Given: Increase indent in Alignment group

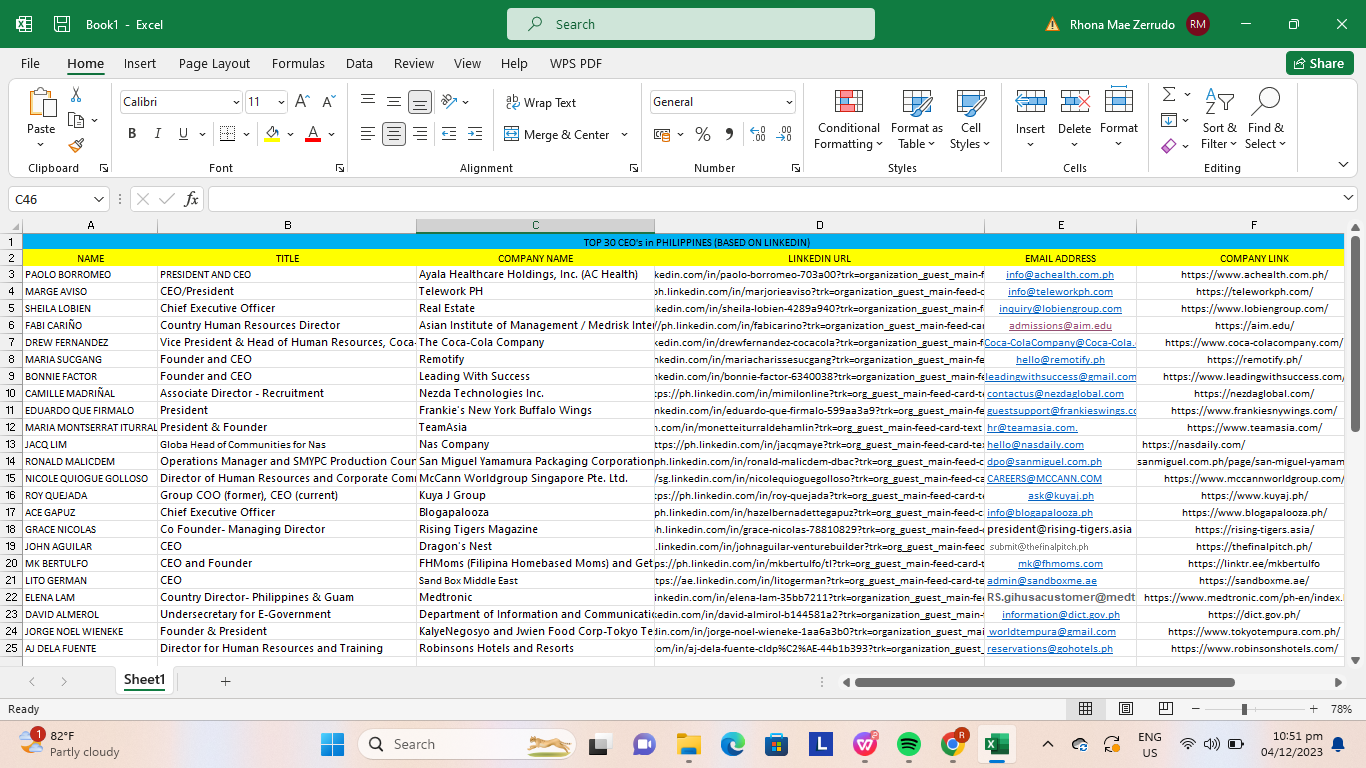Looking at the screenshot, I should [473, 134].
